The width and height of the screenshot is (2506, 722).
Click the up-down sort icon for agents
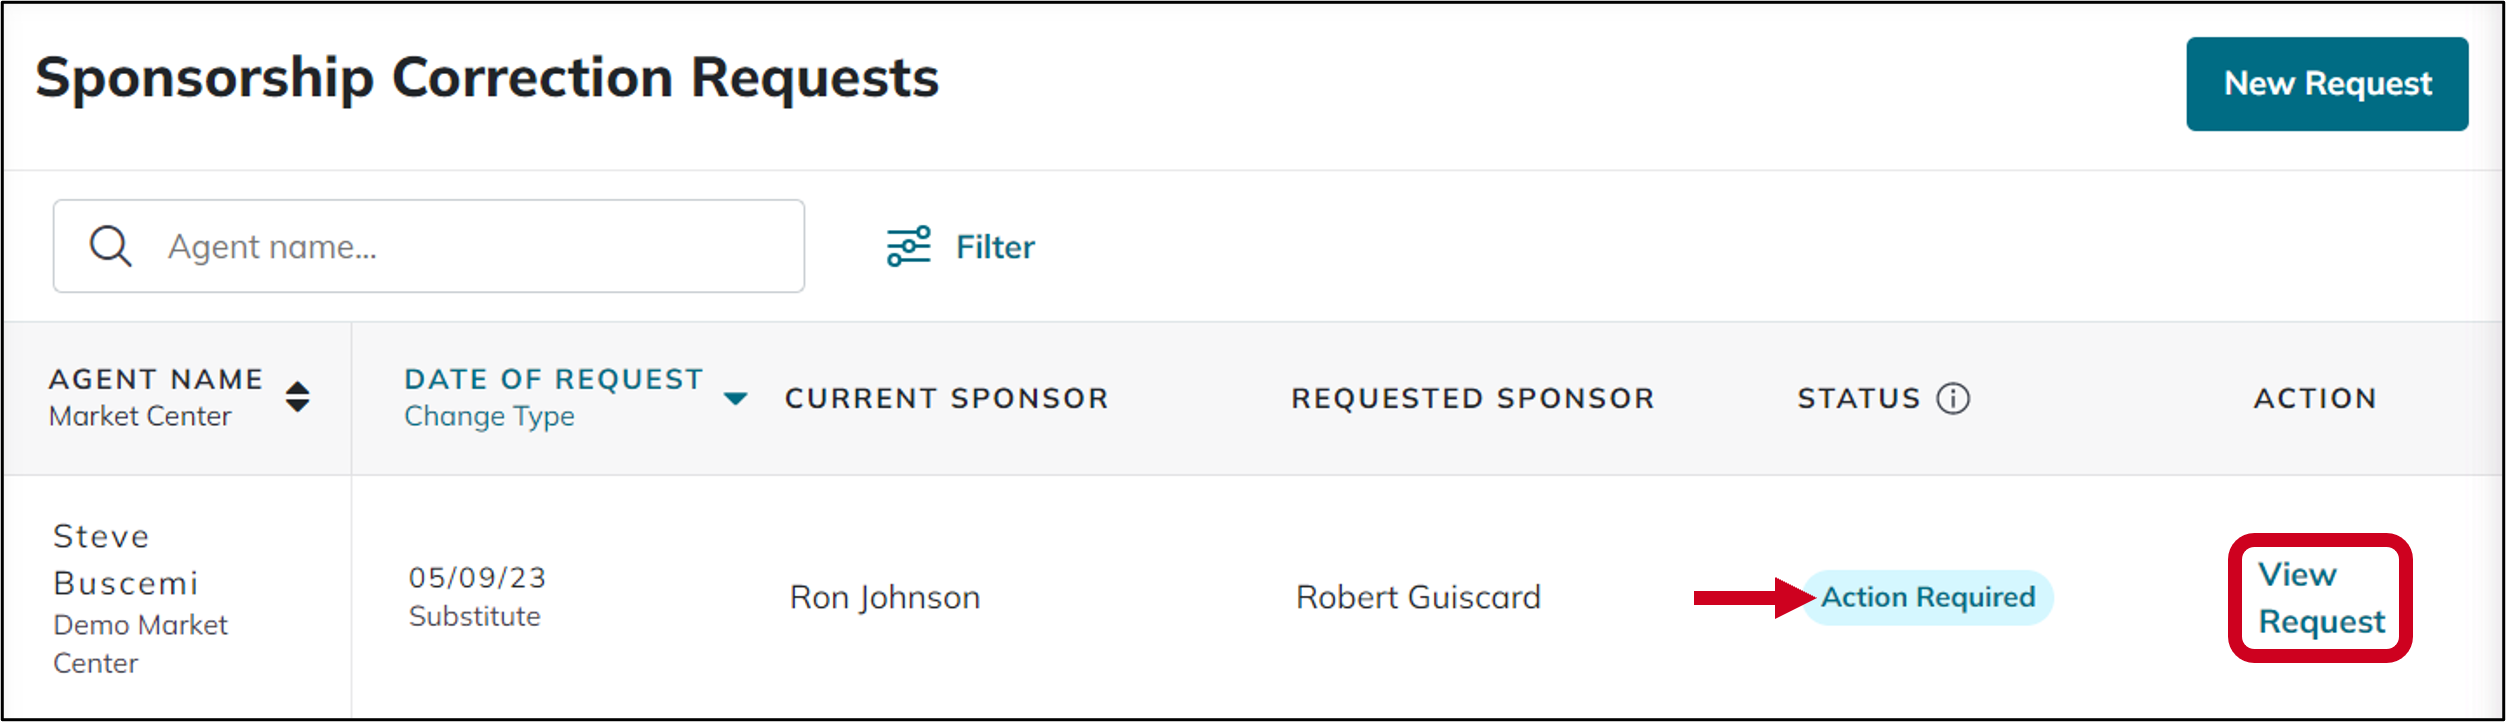(297, 397)
